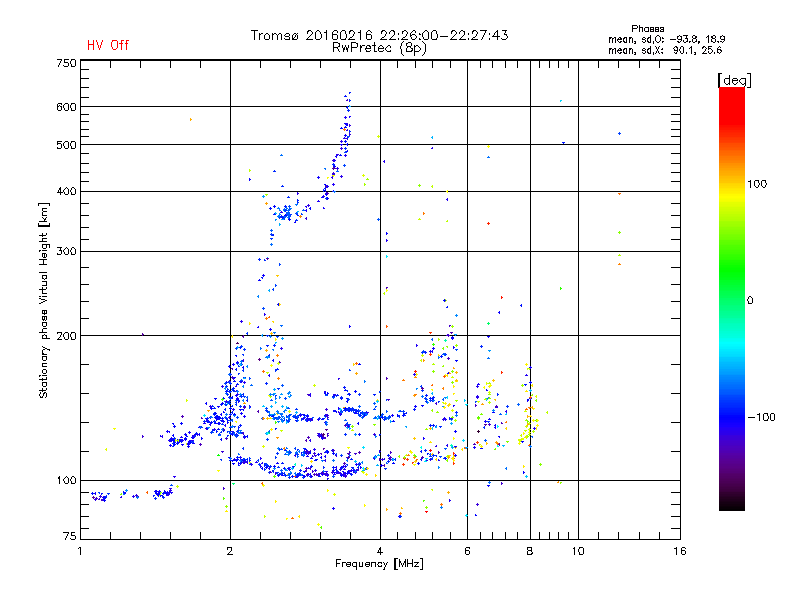Select the 'mean, sd,O: -93.8, 18.9' line
800x600 pixels.
coord(666,39)
